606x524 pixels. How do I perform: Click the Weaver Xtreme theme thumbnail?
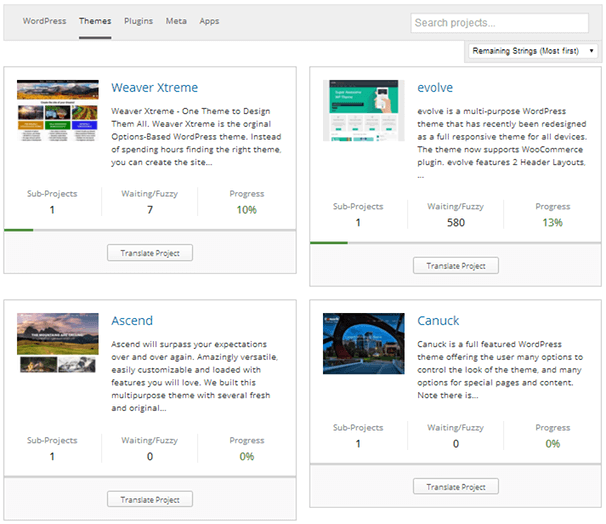pyautogui.click(x=58, y=111)
